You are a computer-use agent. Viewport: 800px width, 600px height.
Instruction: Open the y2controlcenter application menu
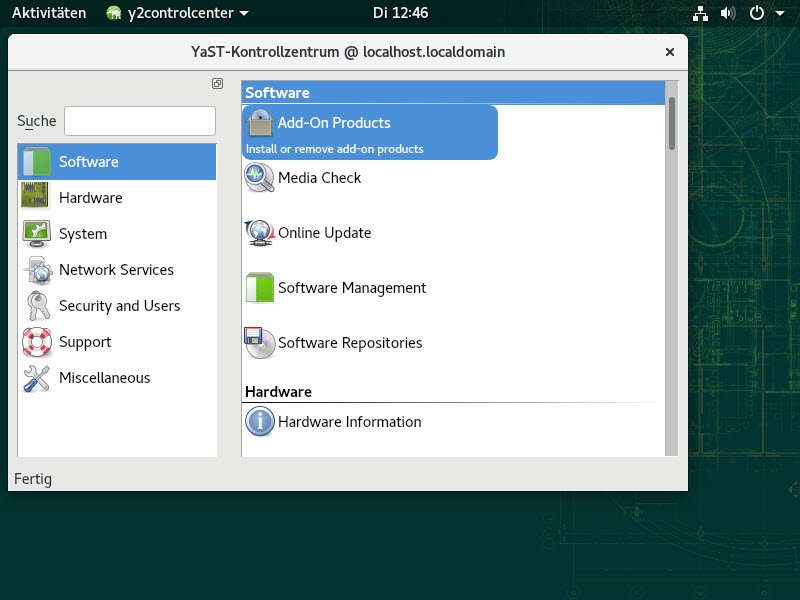point(178,13)
